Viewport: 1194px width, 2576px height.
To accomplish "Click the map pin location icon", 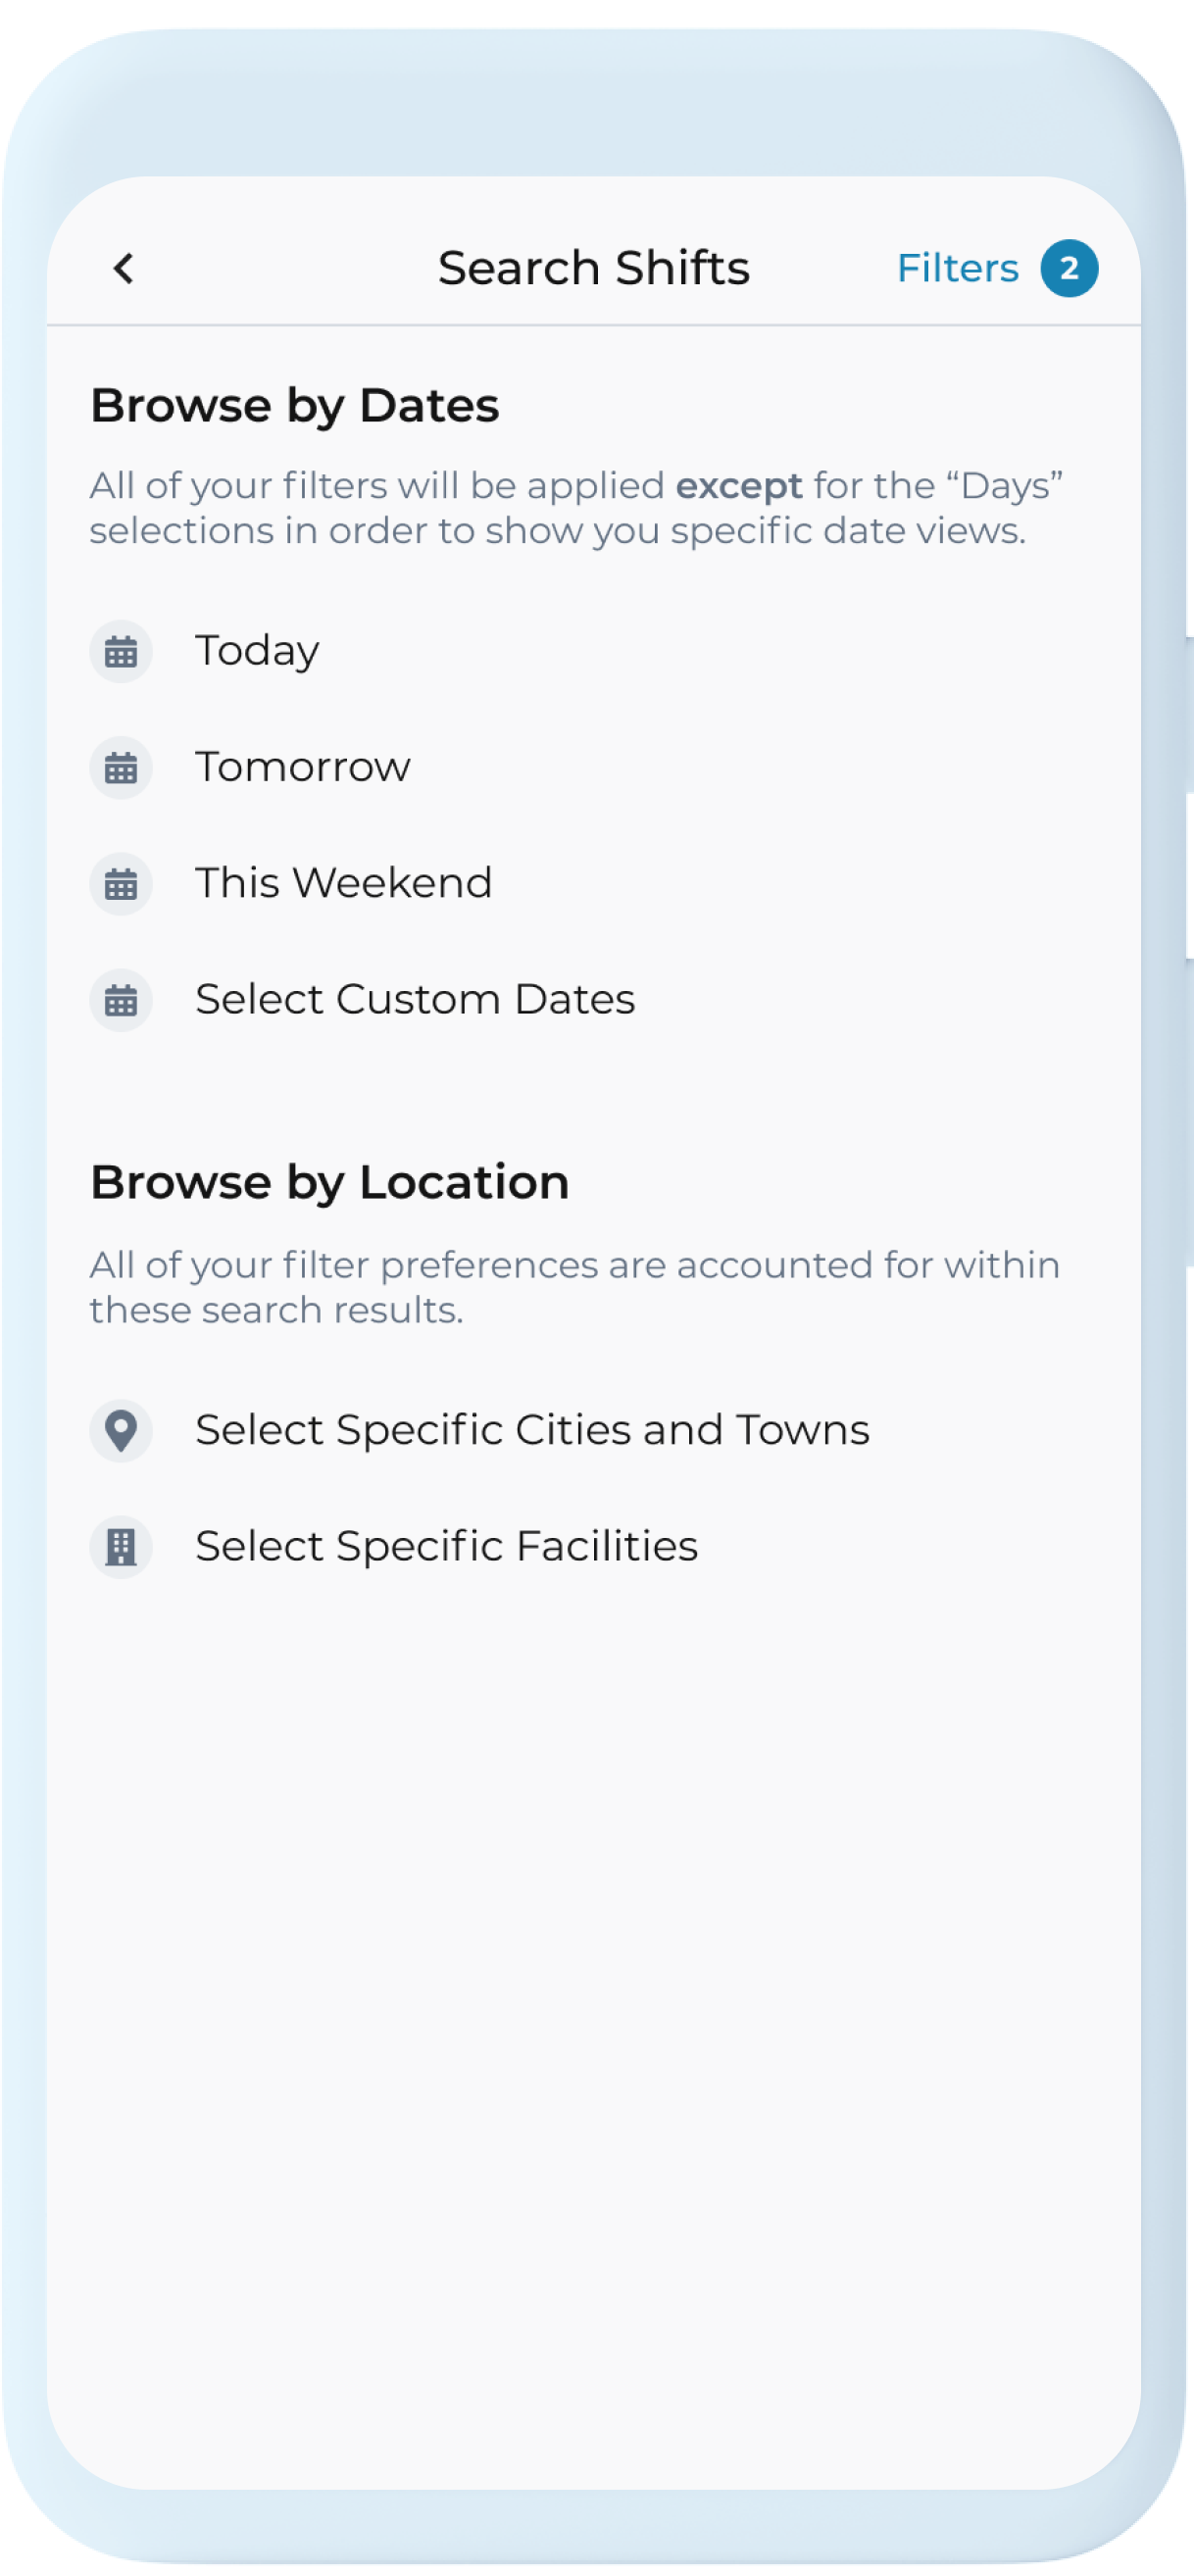I will [121, 1431].
